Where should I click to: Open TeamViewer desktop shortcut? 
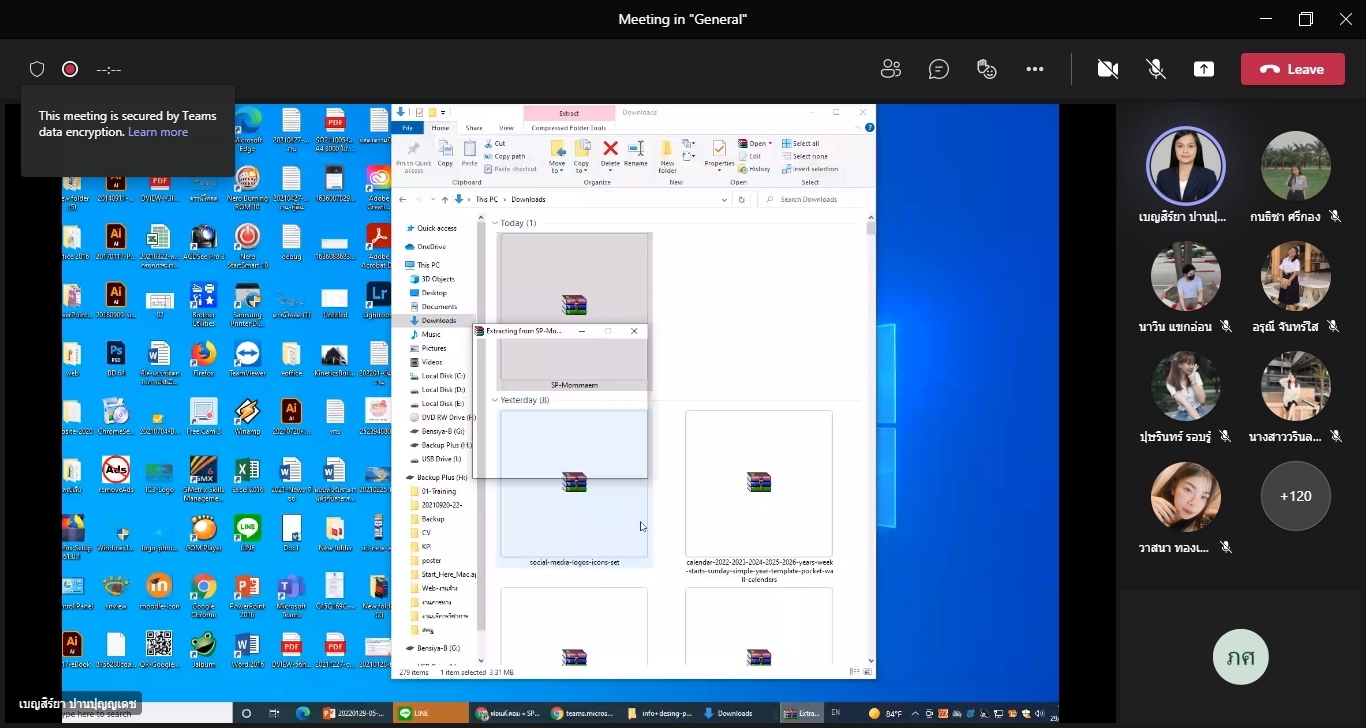246,359
